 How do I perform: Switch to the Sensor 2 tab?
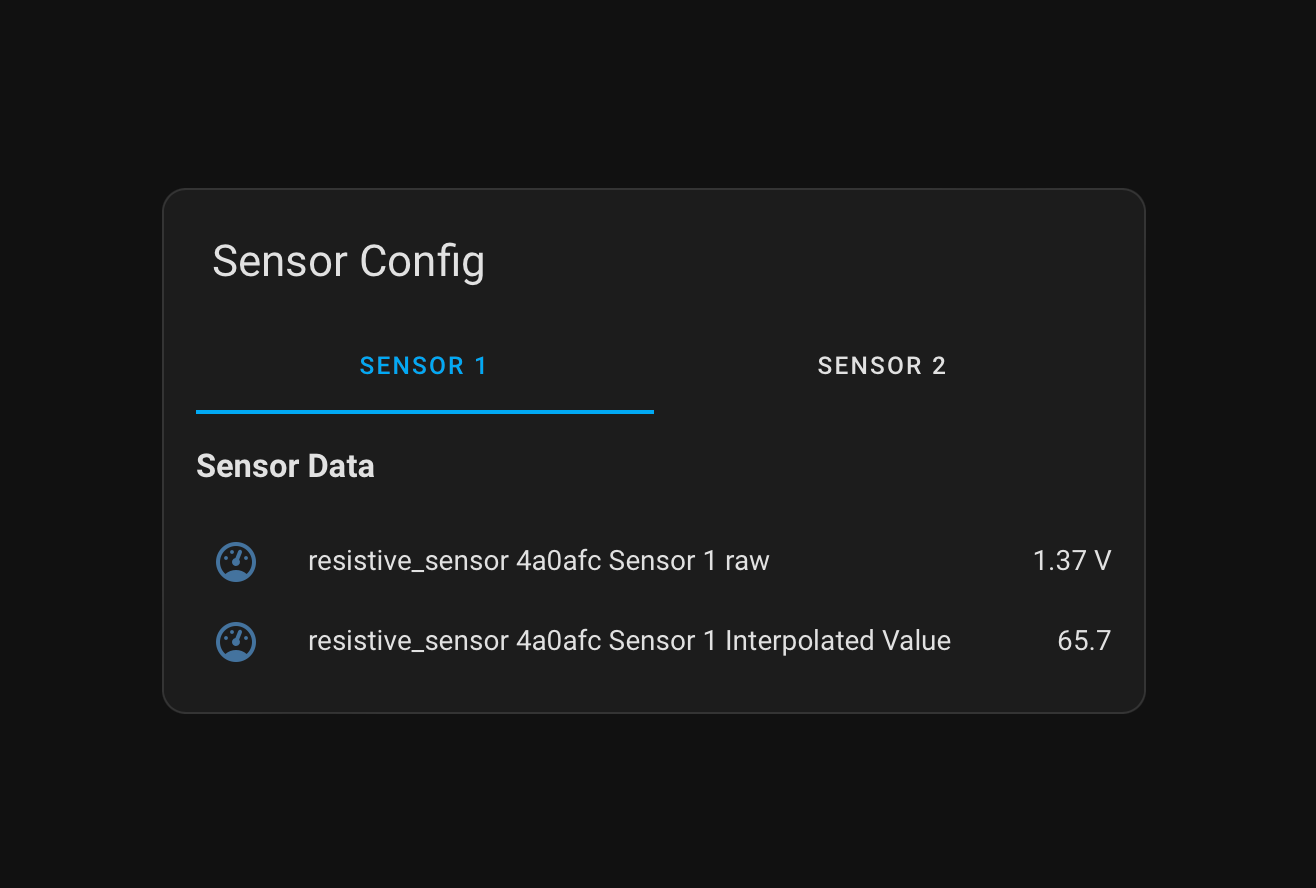tap(882, 366)
